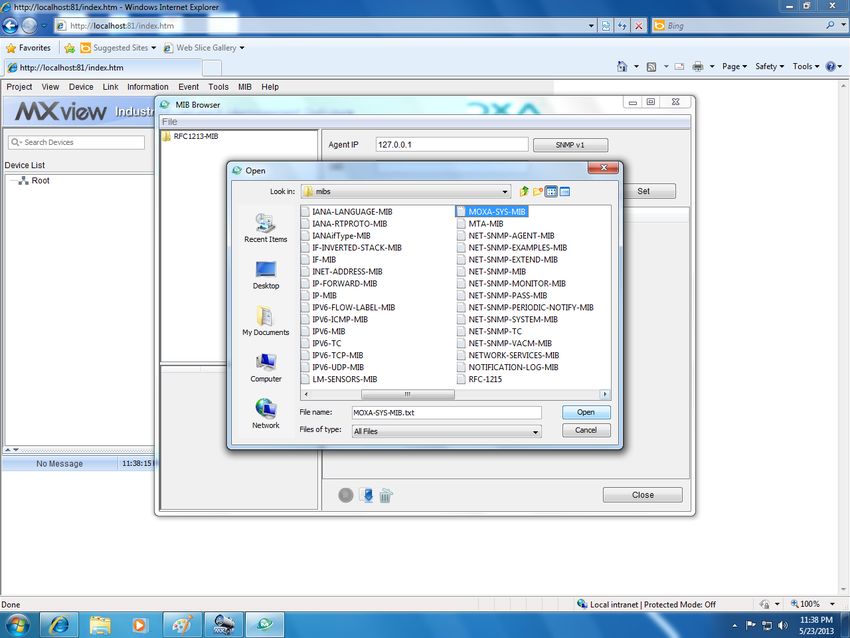Cancel the Open dialog
Viewport: 850px width, 638px height.
(586, 430)
